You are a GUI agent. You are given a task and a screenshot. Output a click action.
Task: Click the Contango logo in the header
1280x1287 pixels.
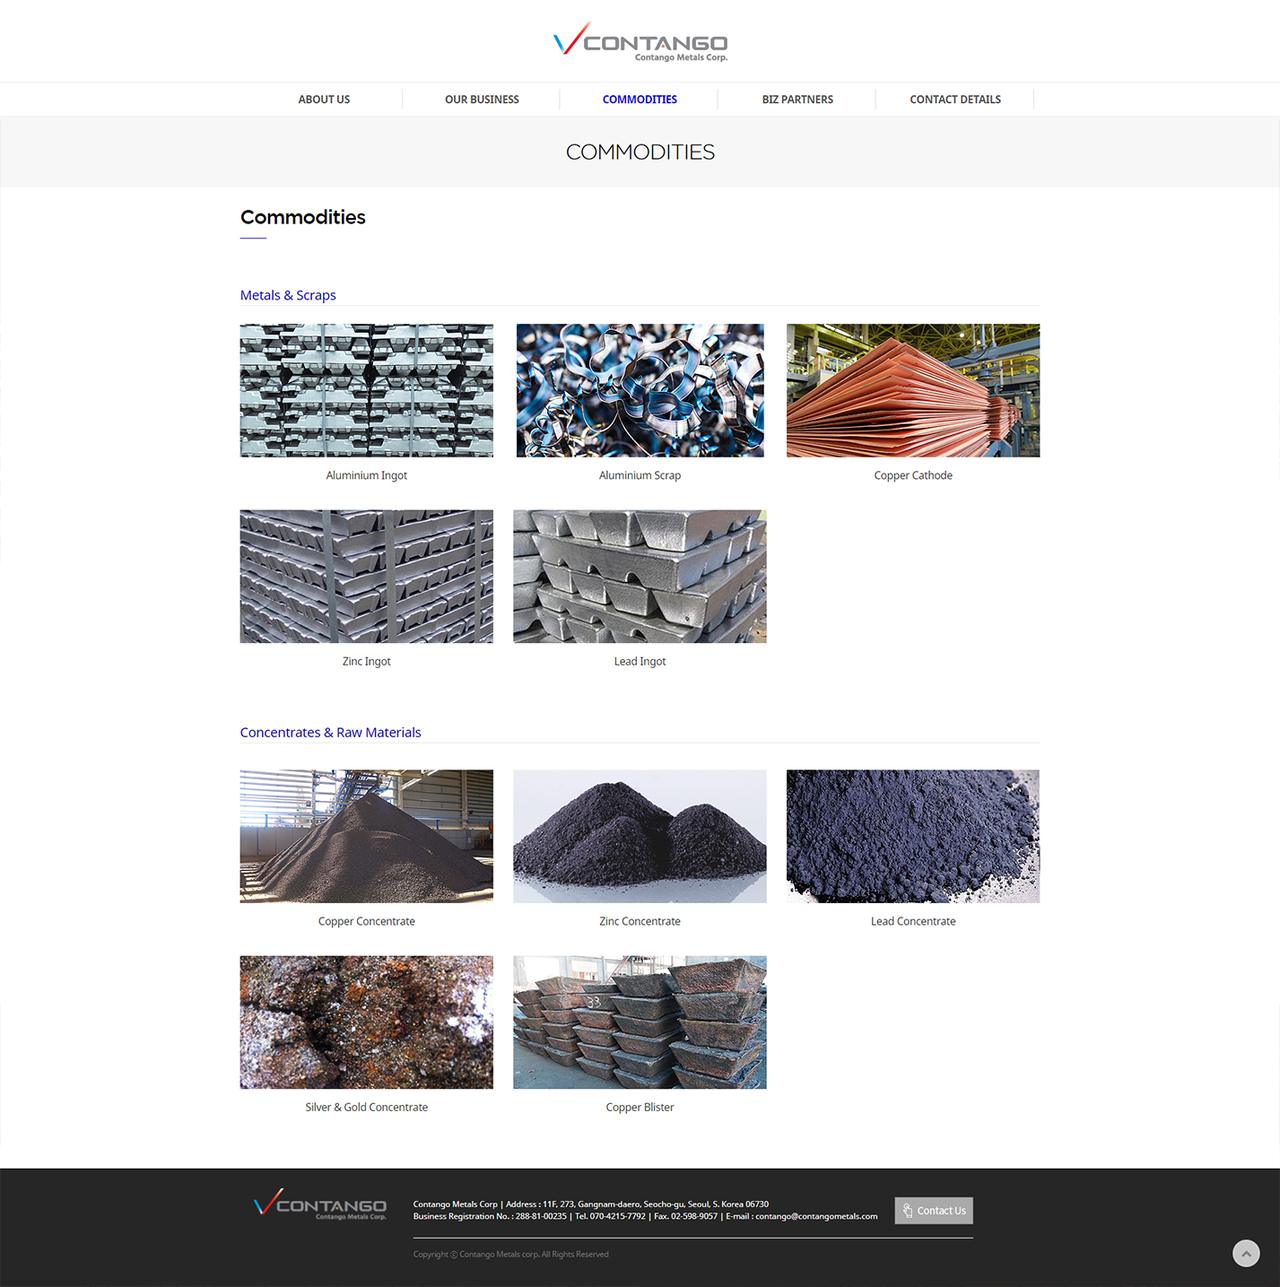point(640,42)
